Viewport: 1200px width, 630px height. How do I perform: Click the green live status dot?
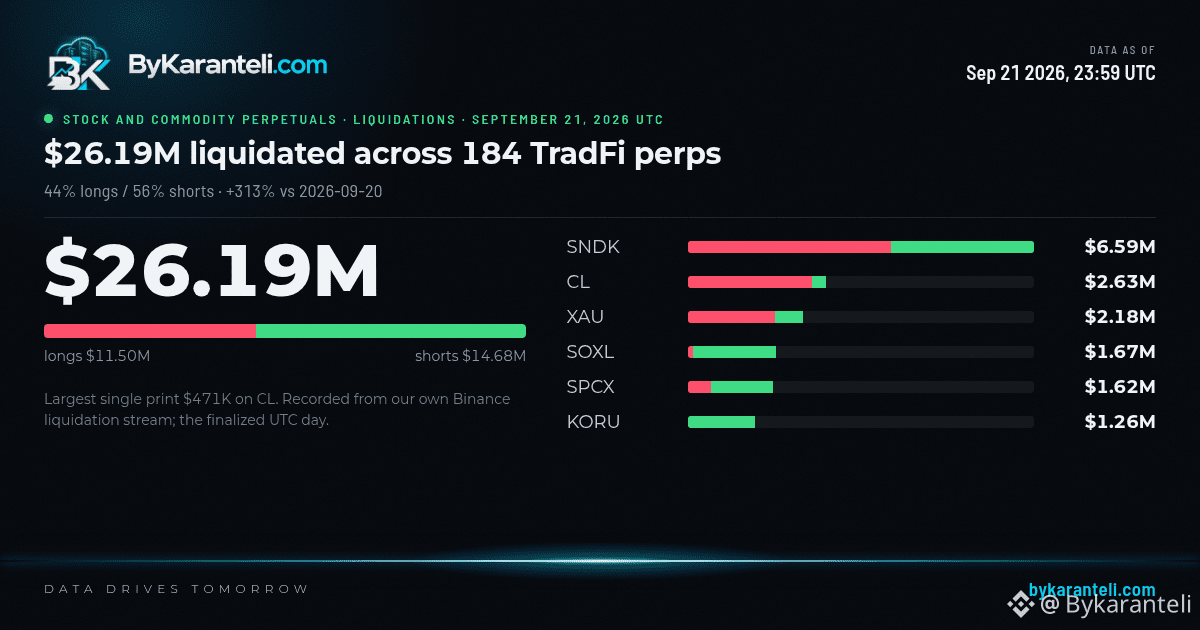[x=49, y=119]
